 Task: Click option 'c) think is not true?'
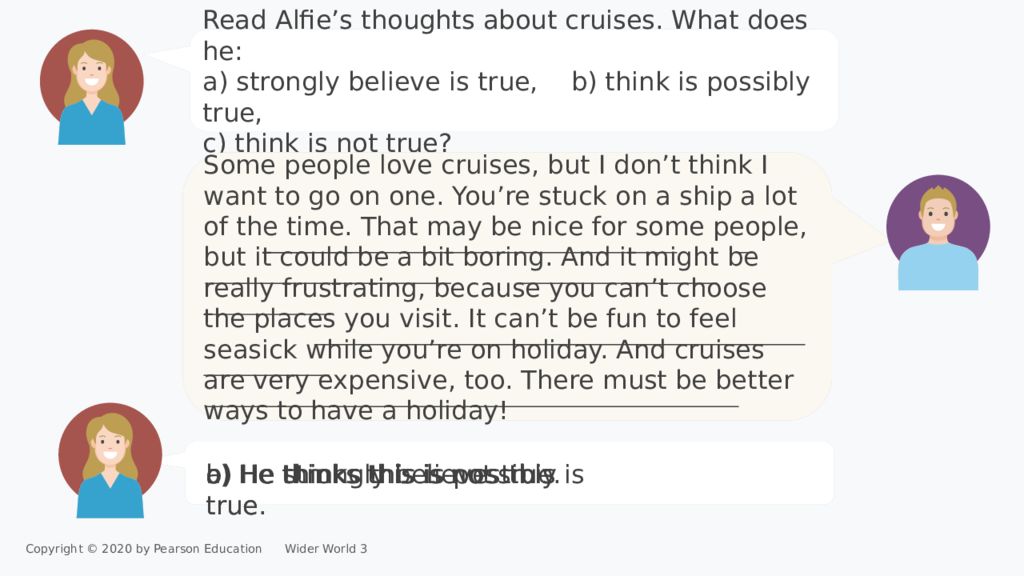pyautogui.click(x=327, y=142)
